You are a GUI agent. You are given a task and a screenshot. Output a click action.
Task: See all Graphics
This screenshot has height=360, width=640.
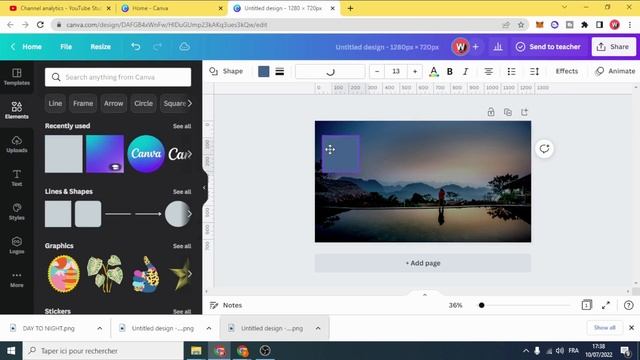click(x=182, y=246)
